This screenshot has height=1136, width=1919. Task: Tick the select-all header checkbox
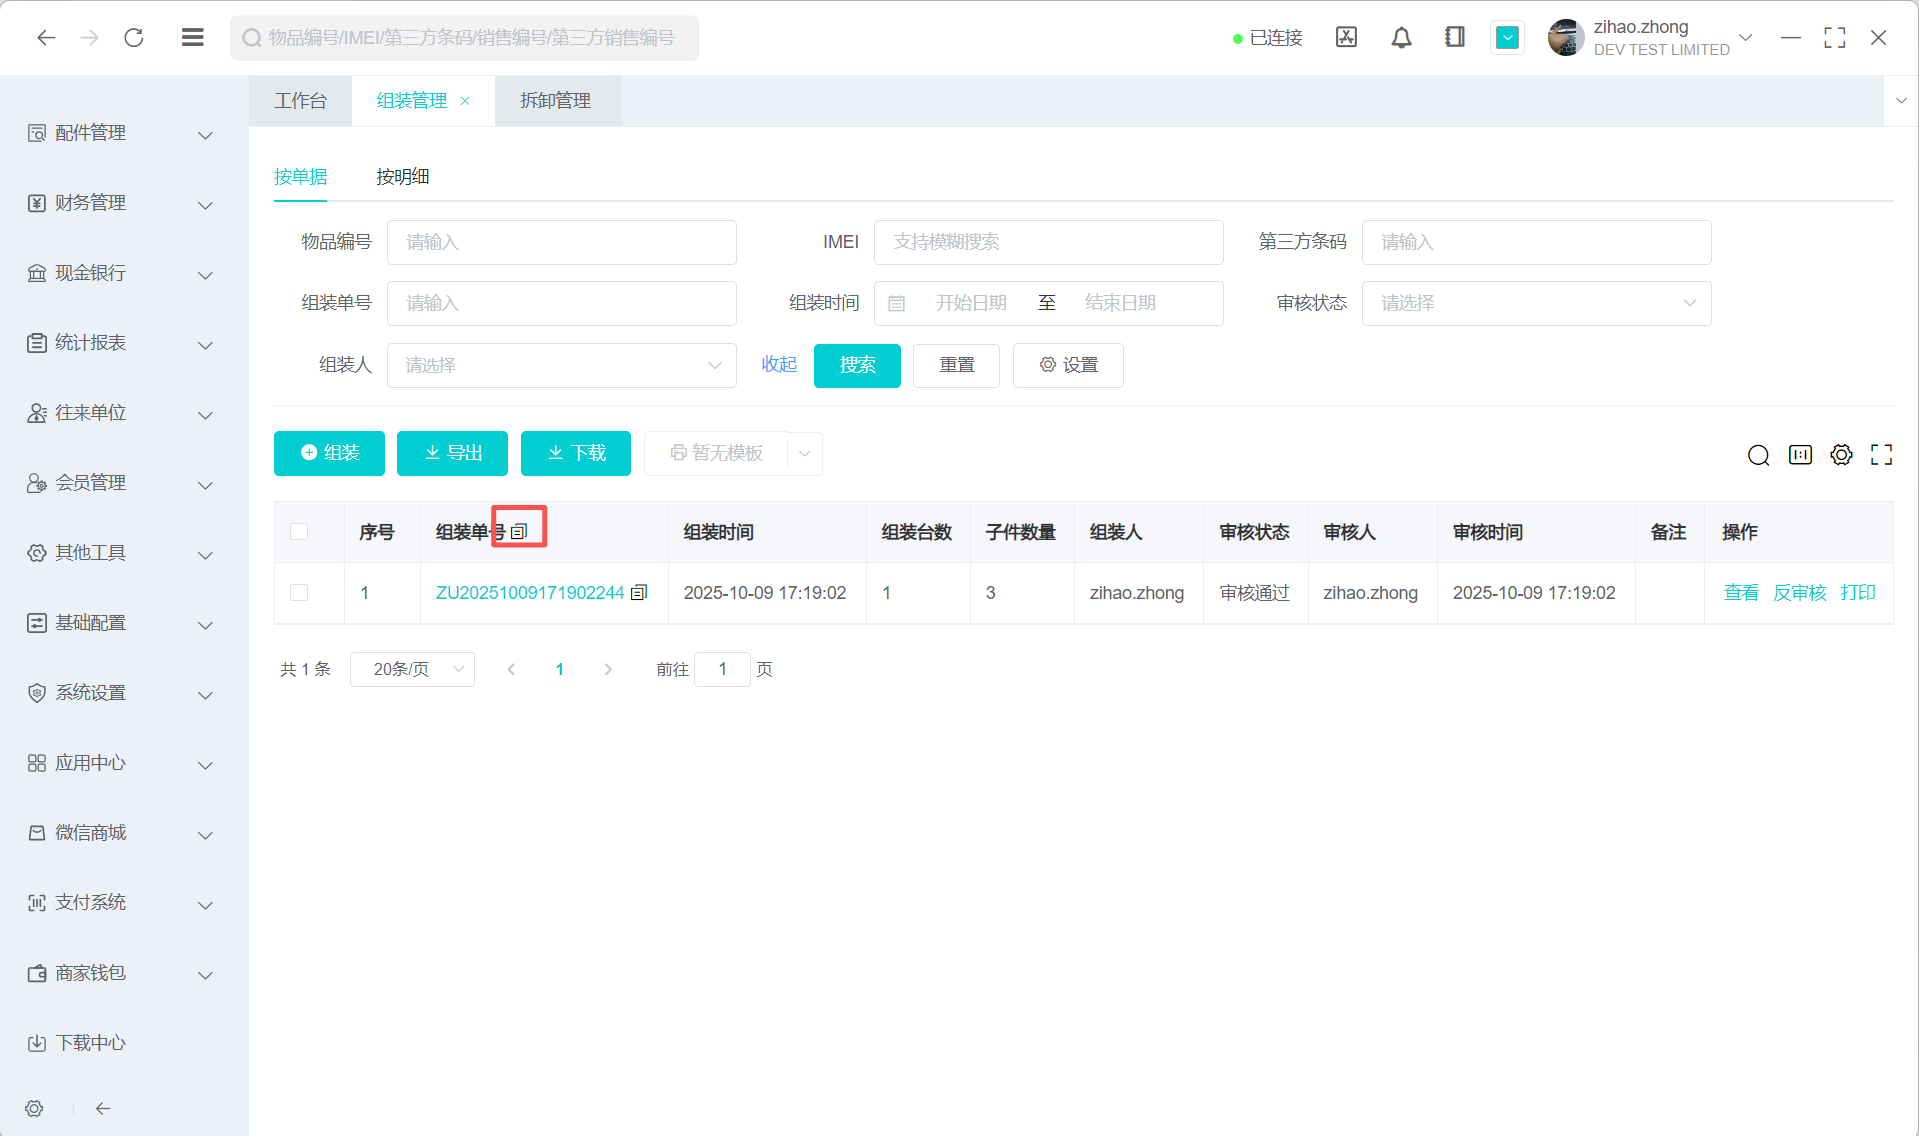coord(299,531)
